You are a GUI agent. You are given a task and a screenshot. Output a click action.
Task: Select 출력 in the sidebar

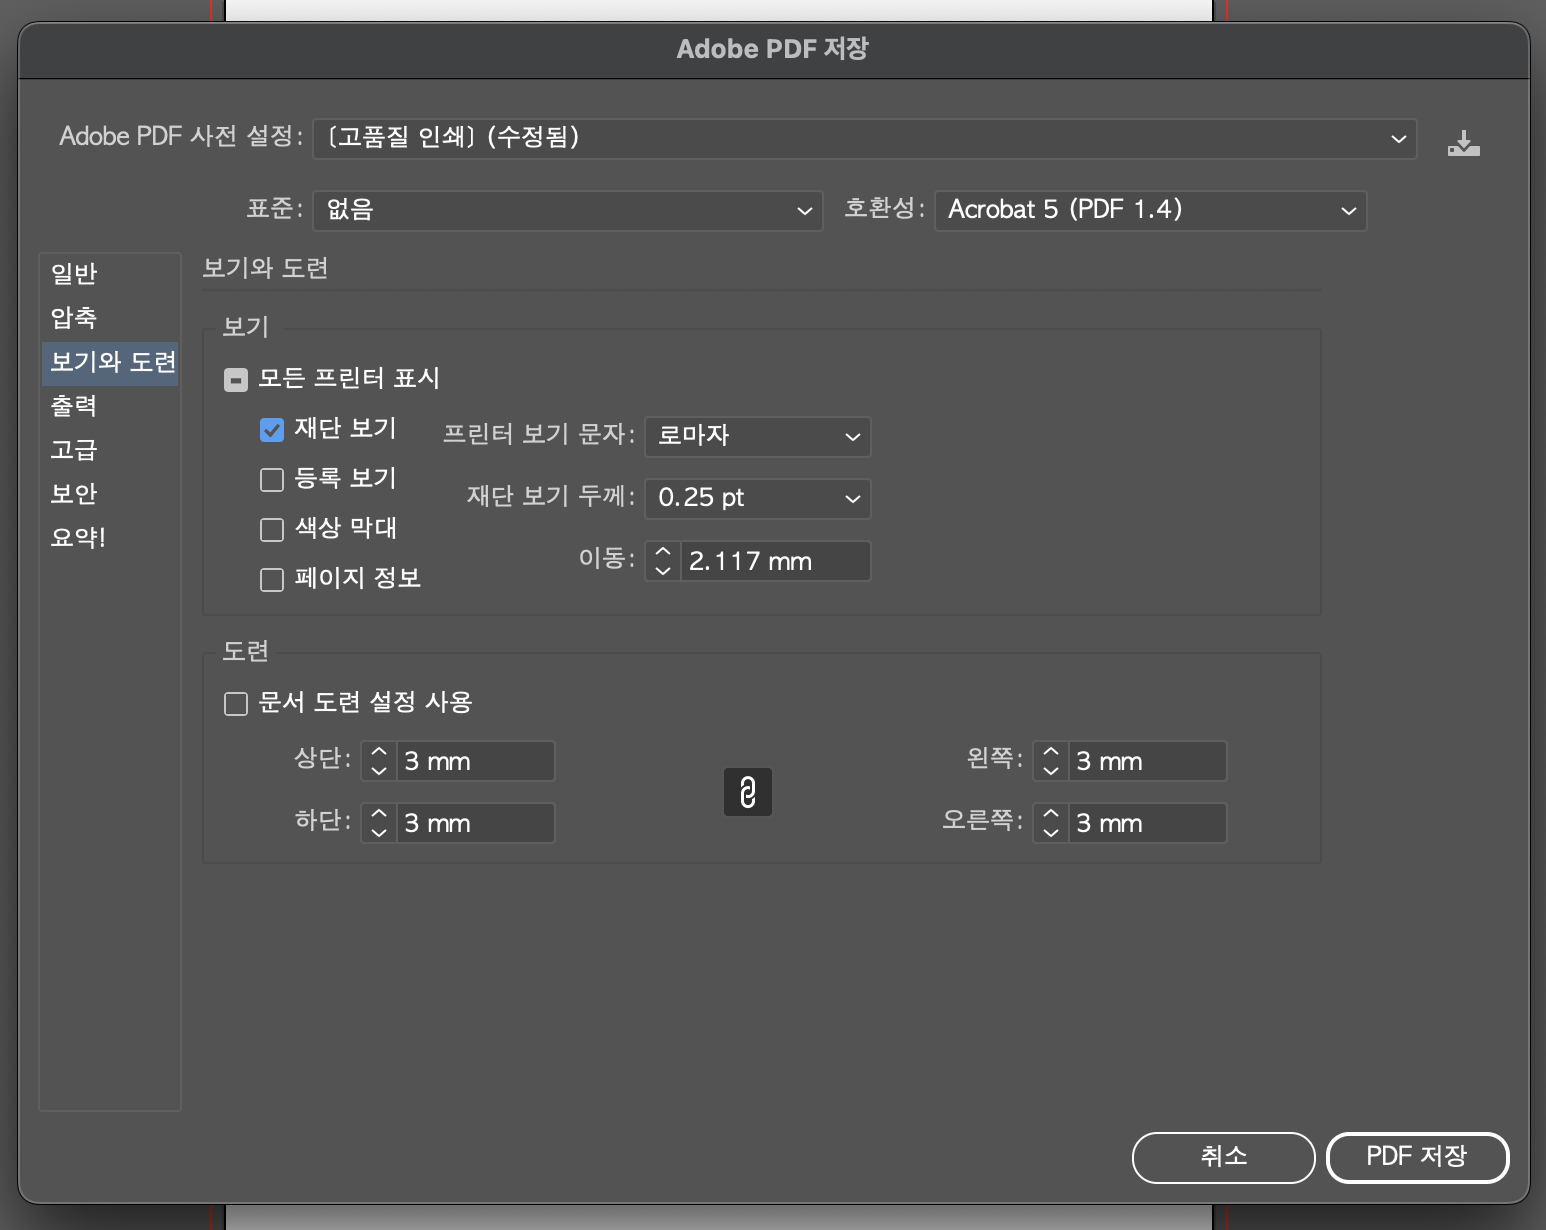110,406
